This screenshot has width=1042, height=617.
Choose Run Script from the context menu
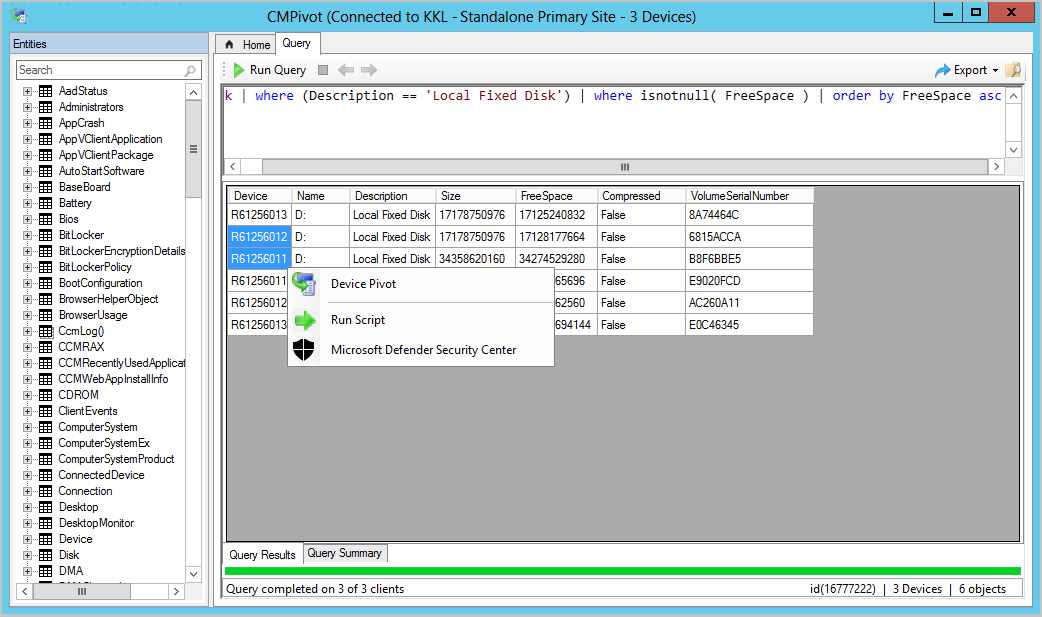coord(421,320)
